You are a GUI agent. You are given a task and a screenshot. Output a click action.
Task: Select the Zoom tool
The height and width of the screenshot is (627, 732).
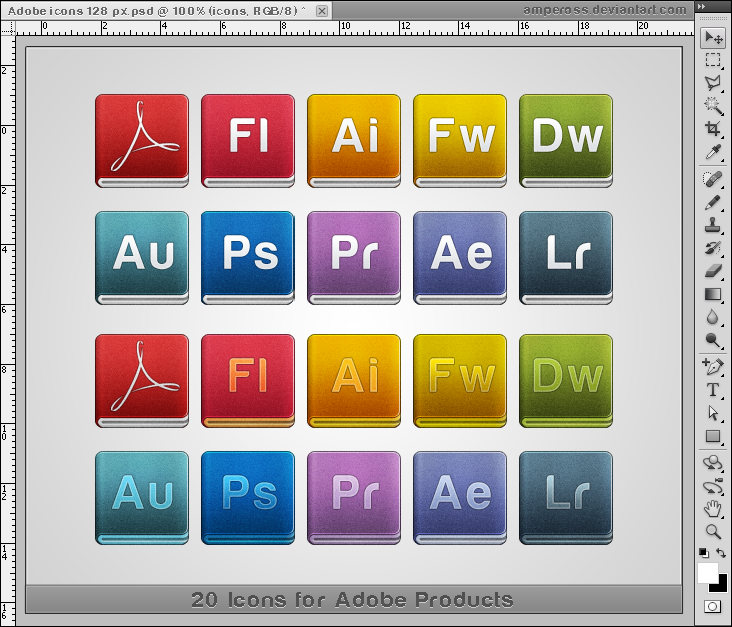point(713,531)
